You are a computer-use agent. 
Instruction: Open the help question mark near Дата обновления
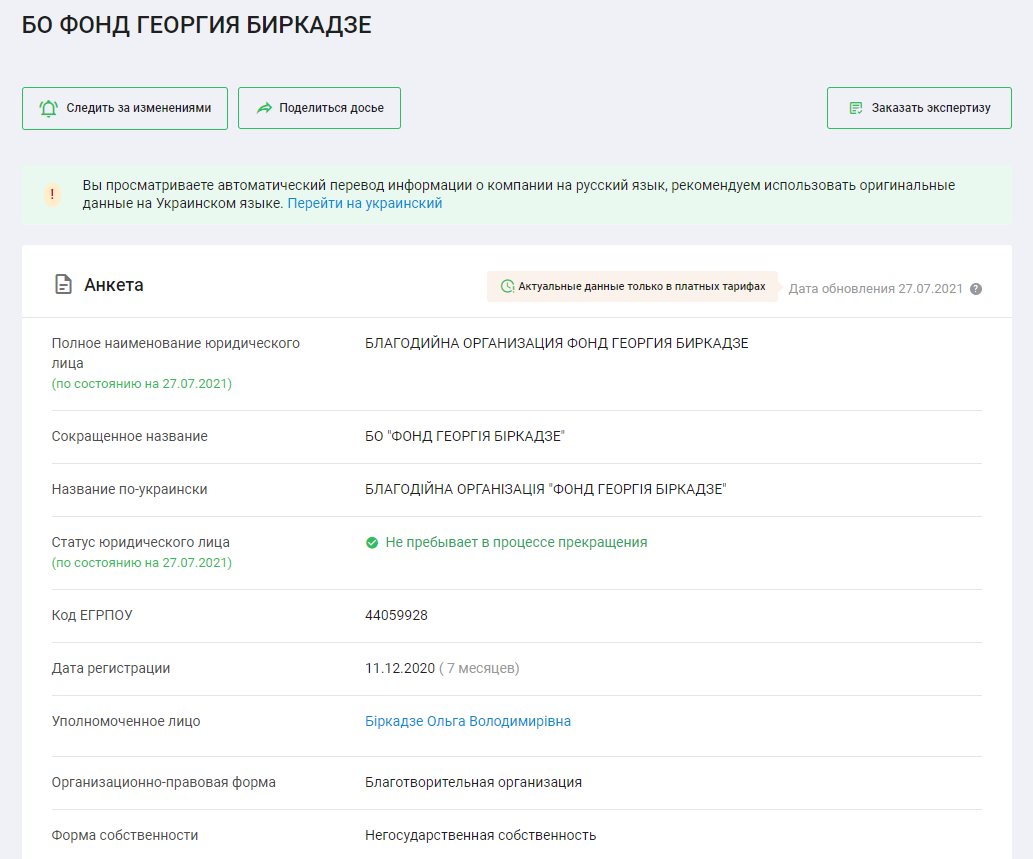(x=976, y=289)
